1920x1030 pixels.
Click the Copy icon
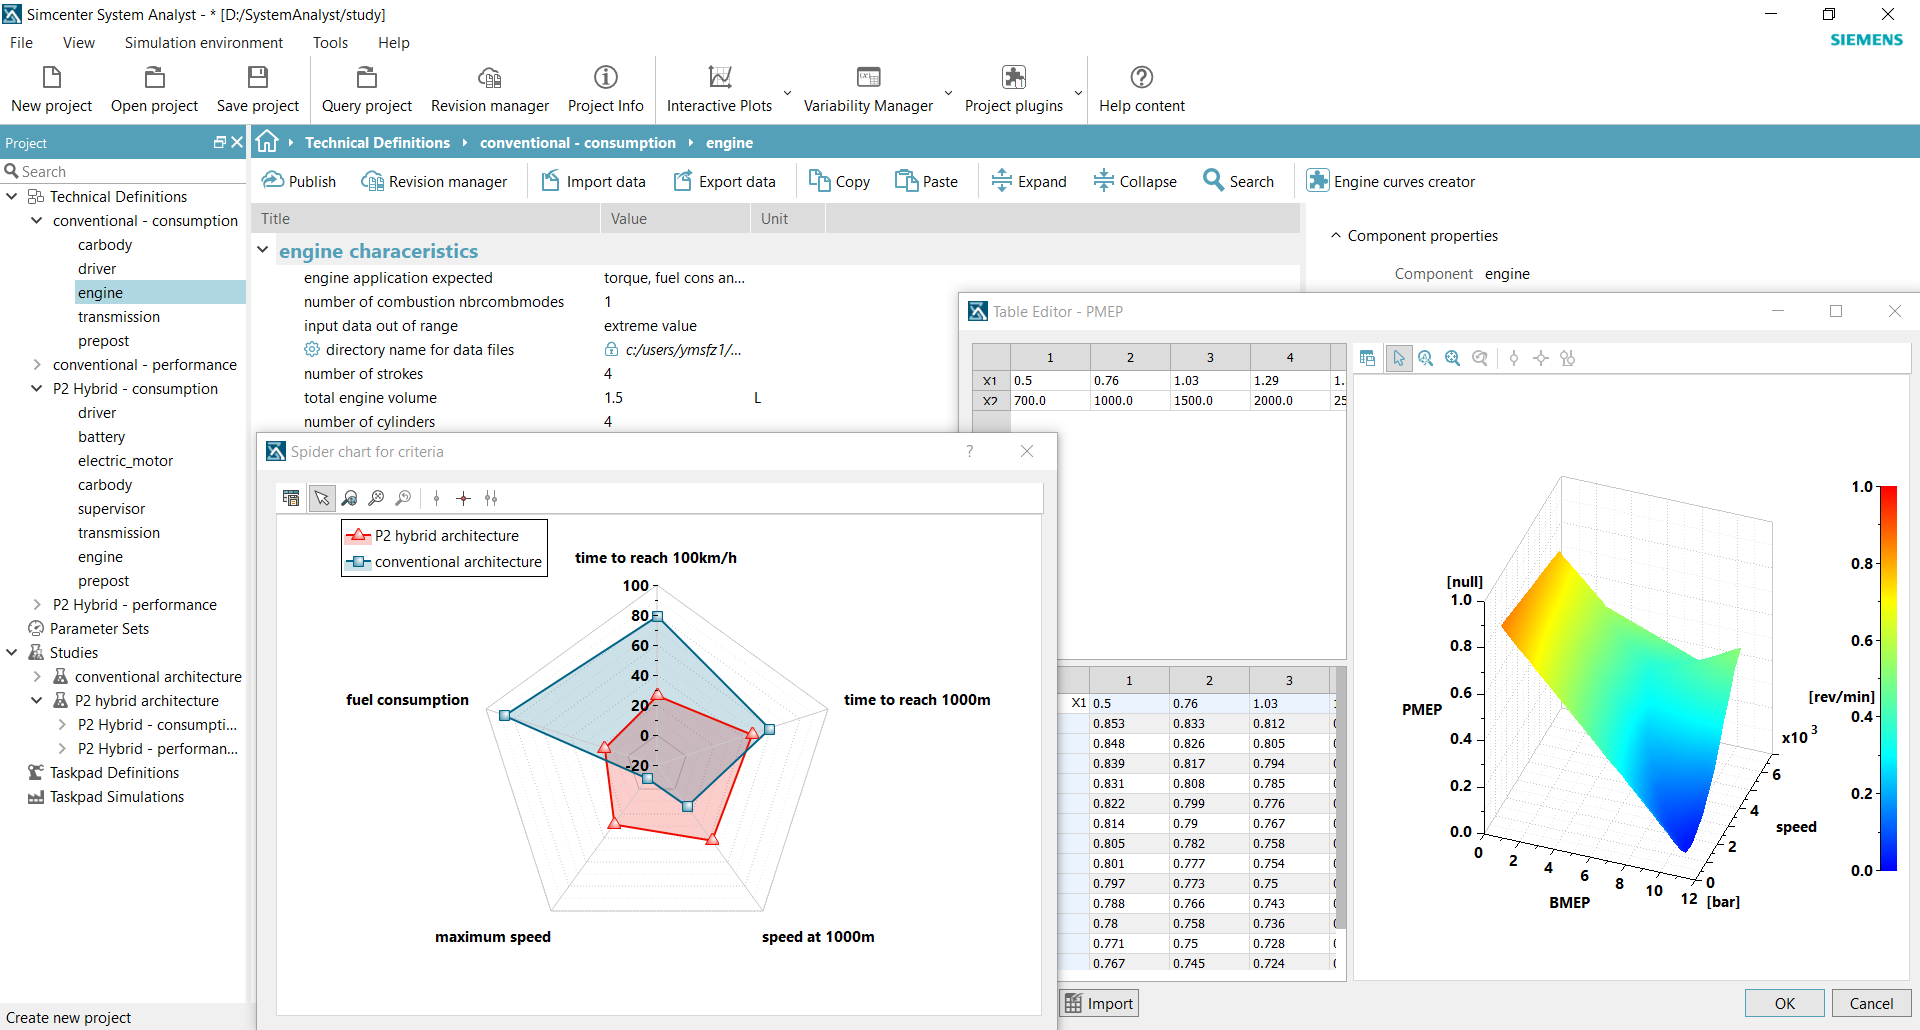[839, 181]
